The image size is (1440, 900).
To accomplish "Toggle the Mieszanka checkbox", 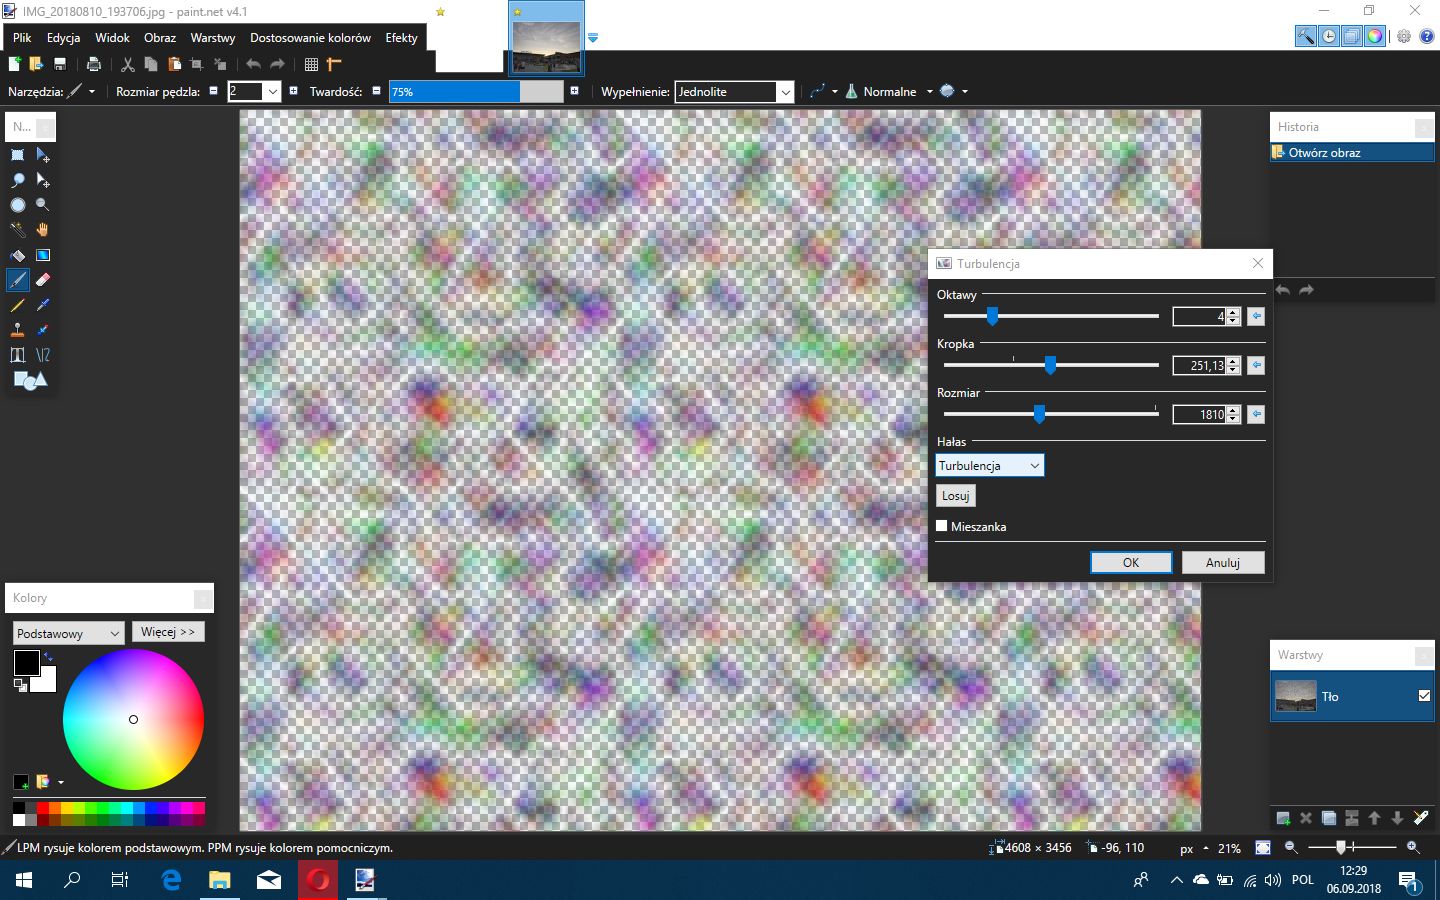I will point(942,526).
